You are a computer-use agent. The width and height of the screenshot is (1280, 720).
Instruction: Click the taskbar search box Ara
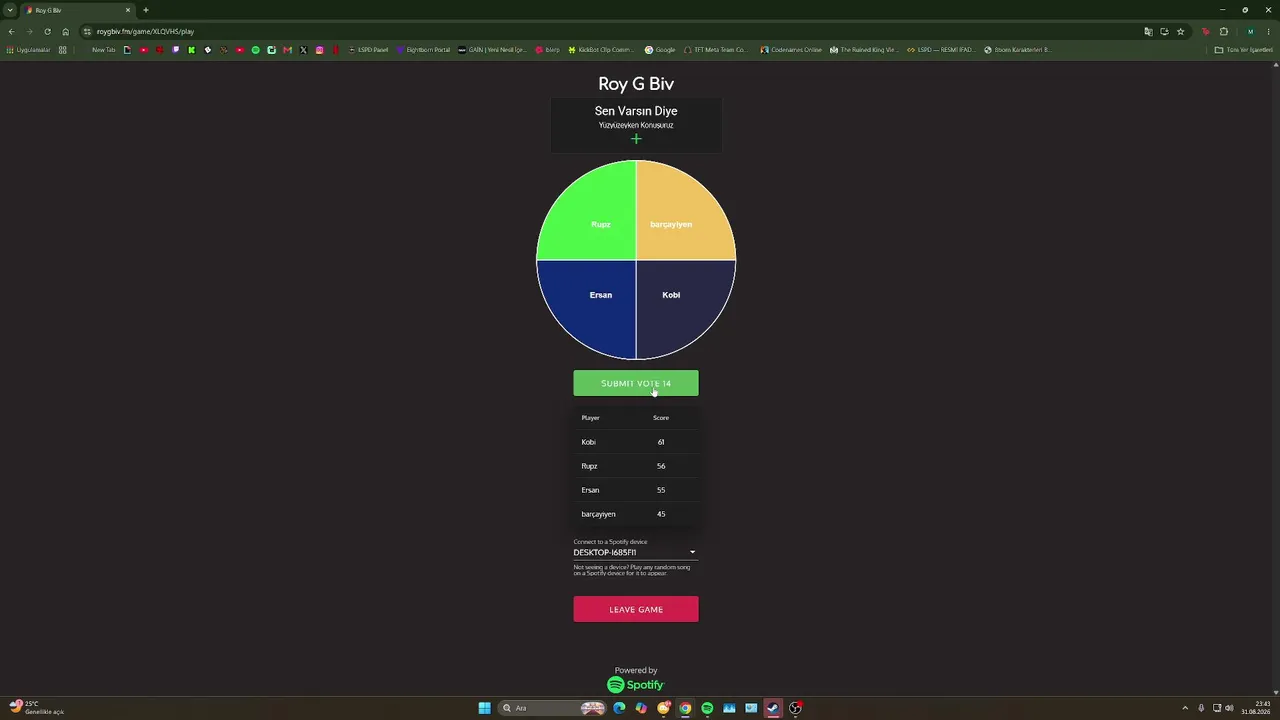click(553, 708)
